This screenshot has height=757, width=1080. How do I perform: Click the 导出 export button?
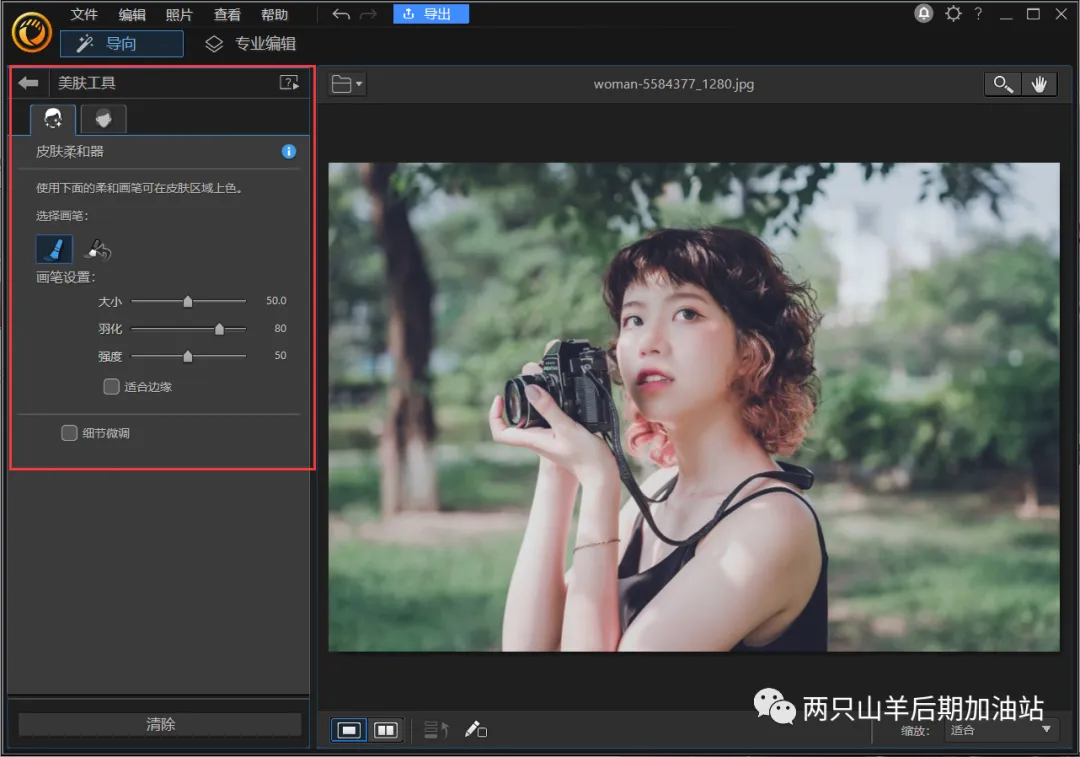coord(431,14)
